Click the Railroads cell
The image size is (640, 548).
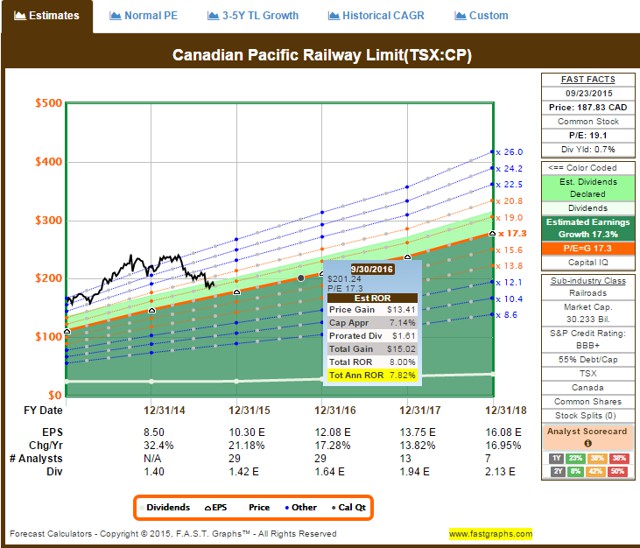588,293
